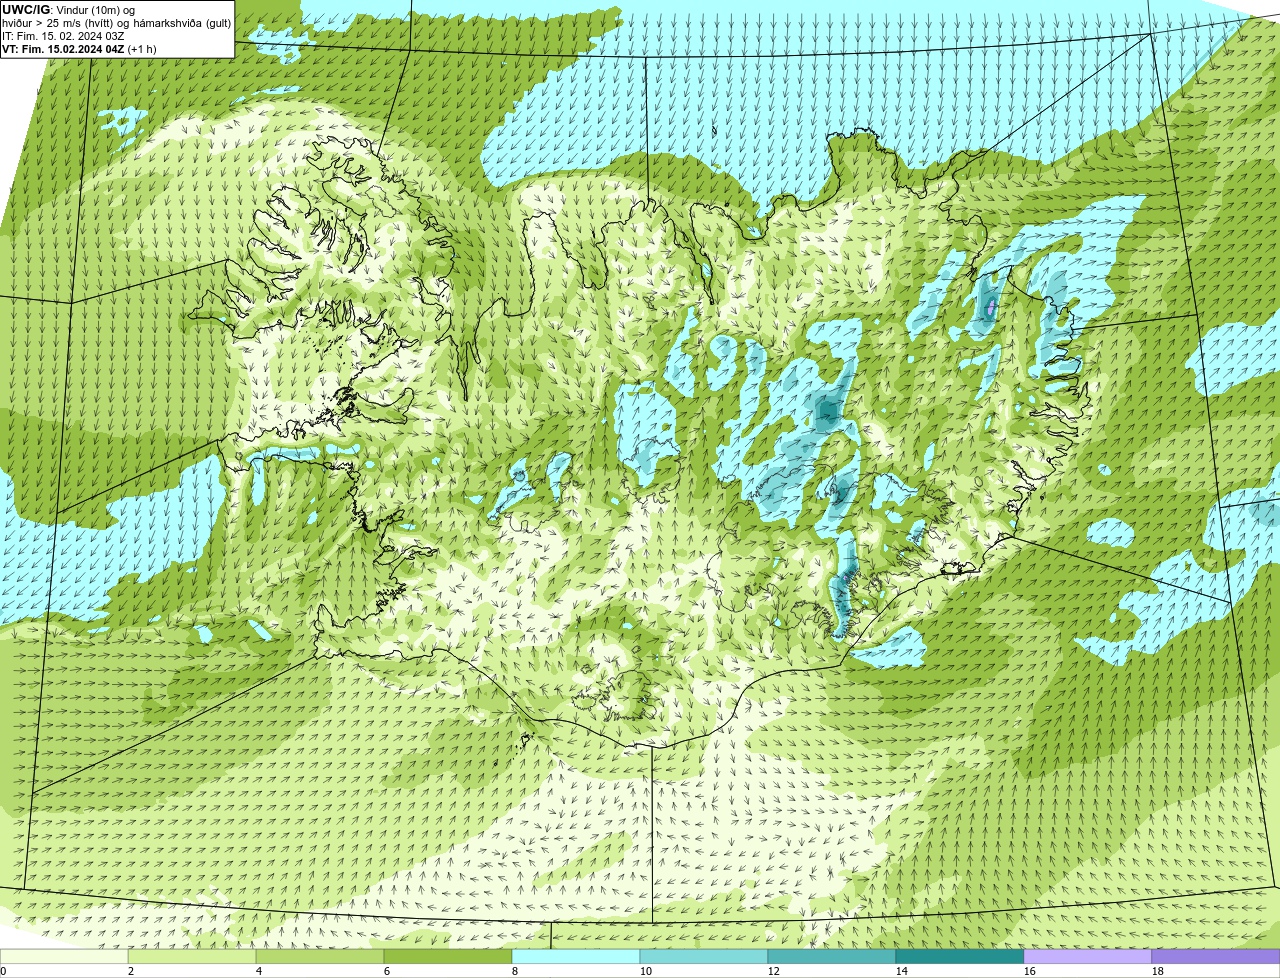
Task: Click the title line 'UWC/IG: Vindur (10m) og'
Action: coord(68,10)
